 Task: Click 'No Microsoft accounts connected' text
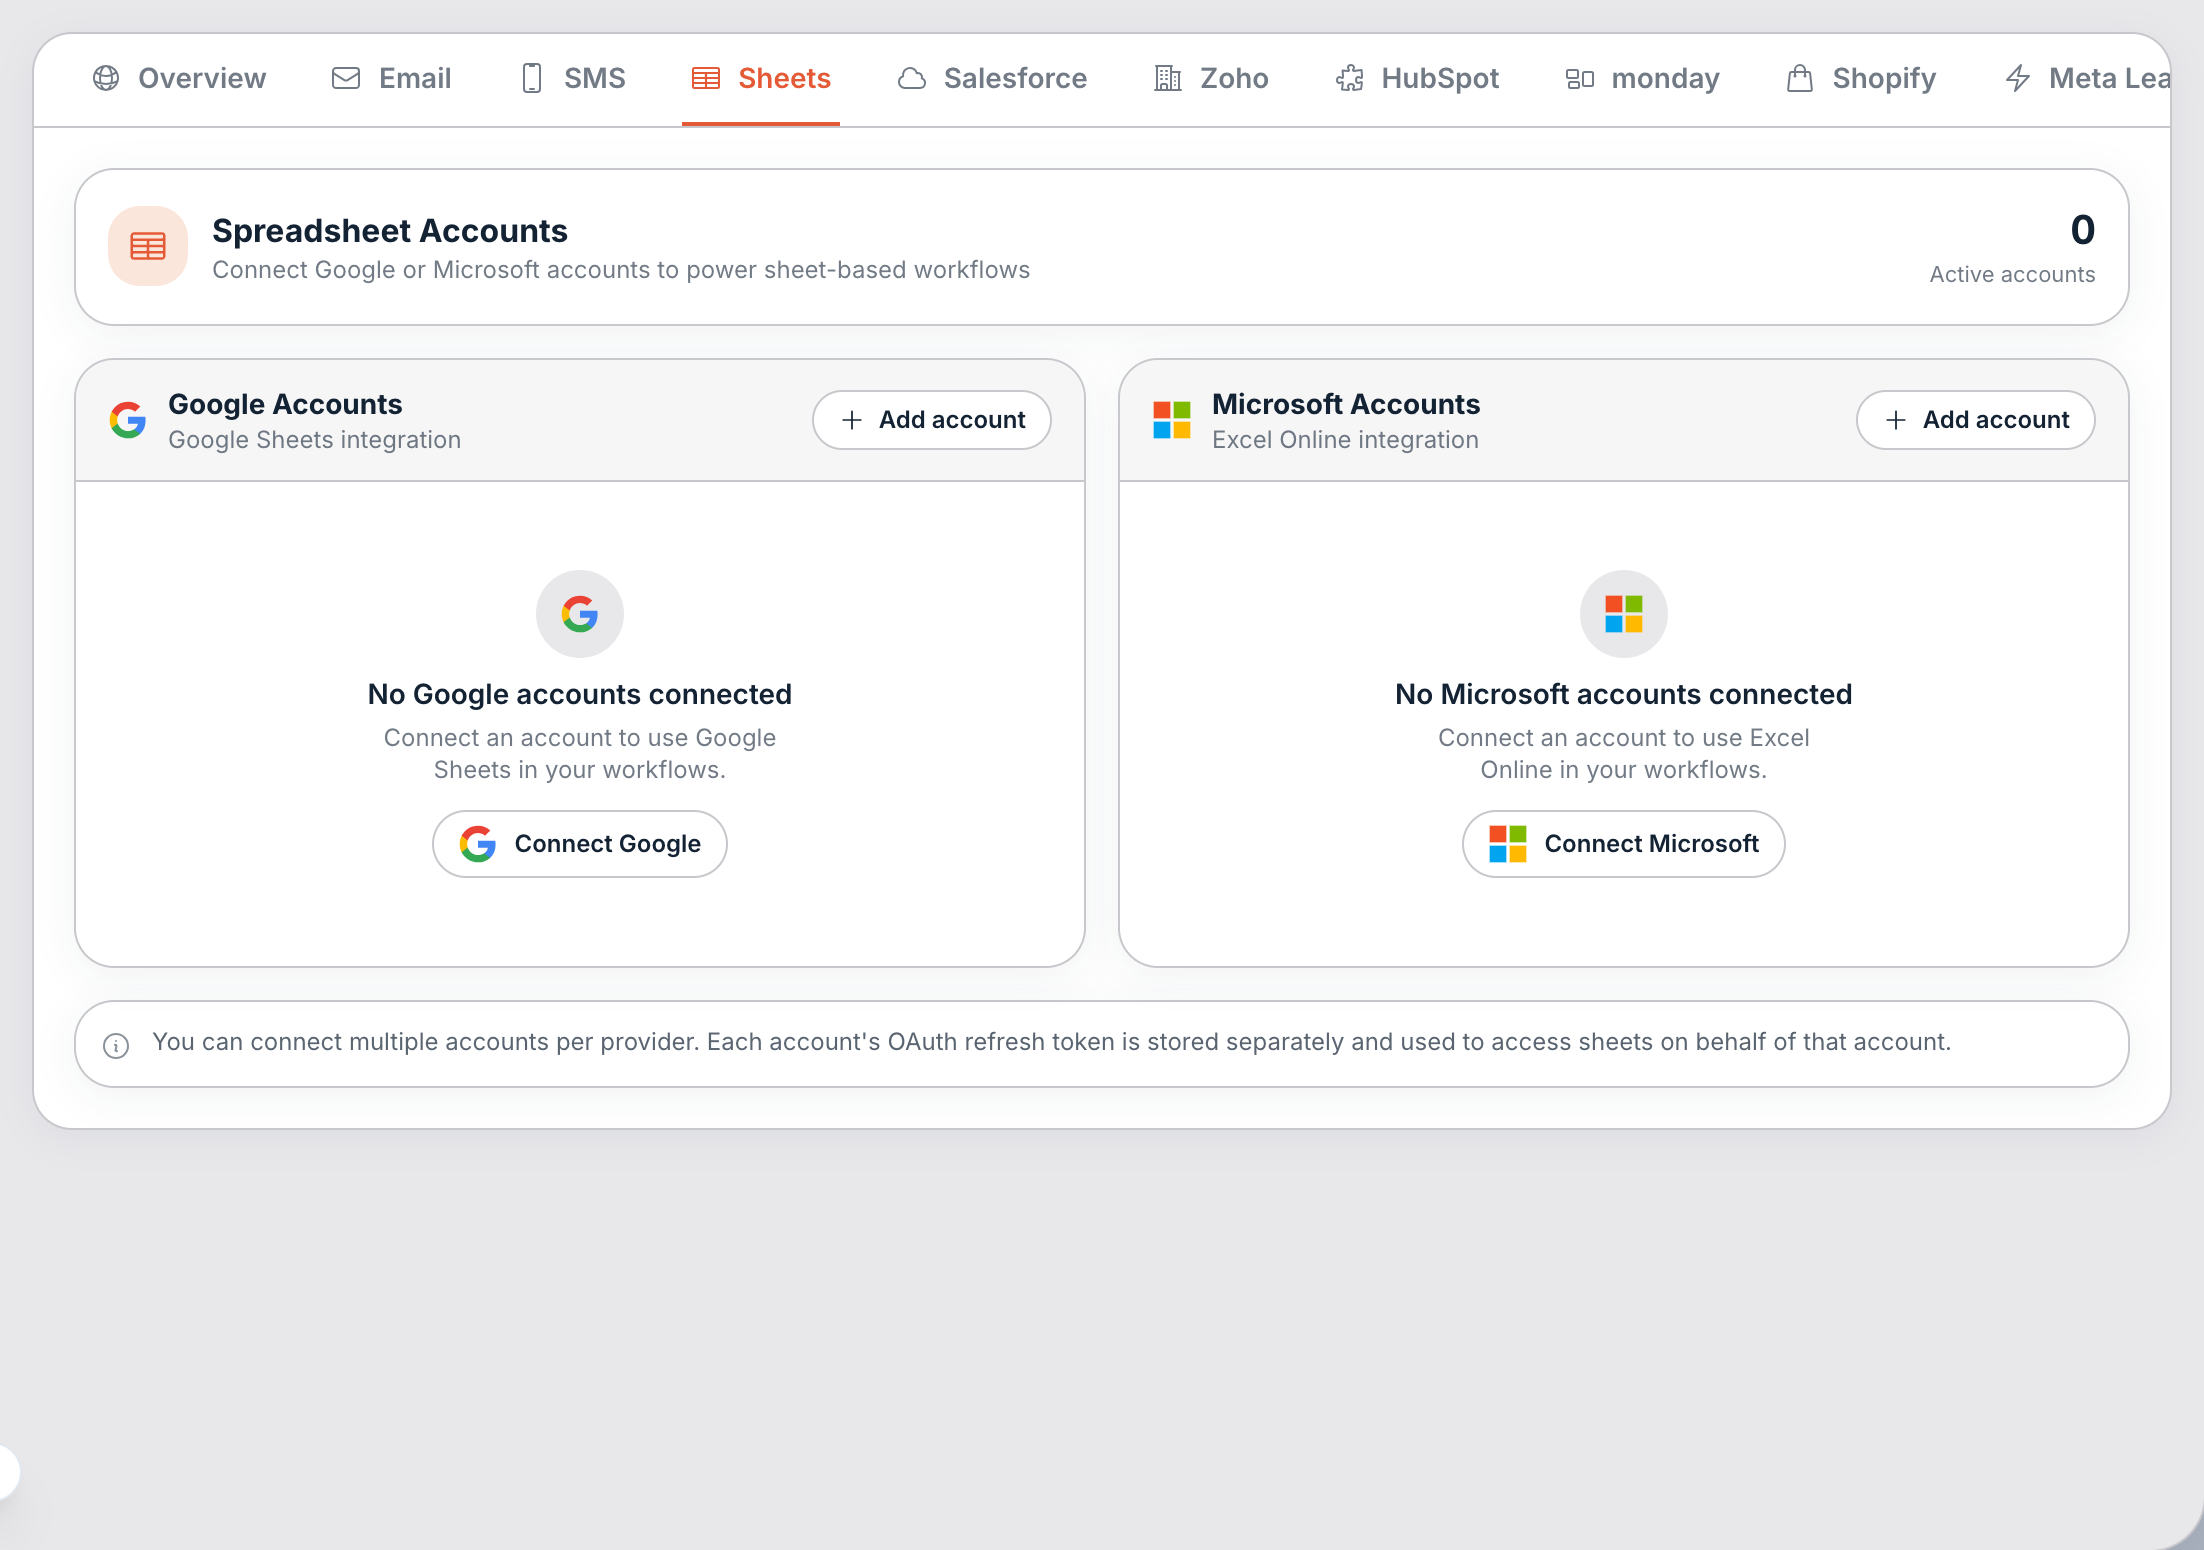[1624, 694]
